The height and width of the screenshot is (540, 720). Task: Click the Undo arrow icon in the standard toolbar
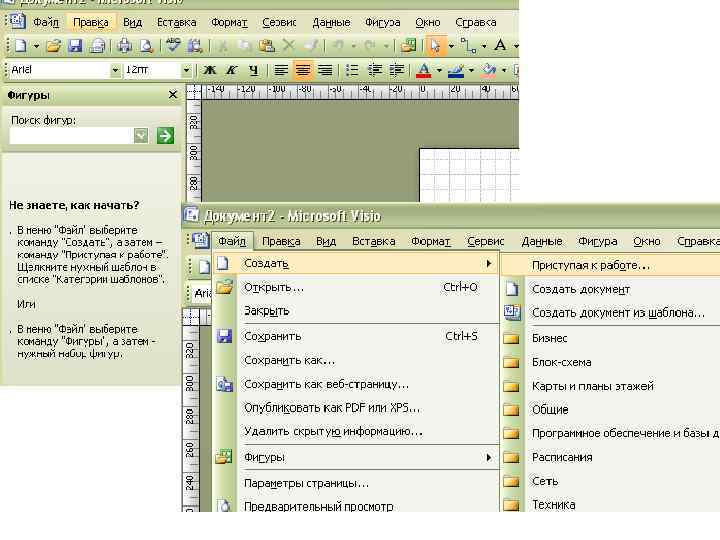[338, 45]
